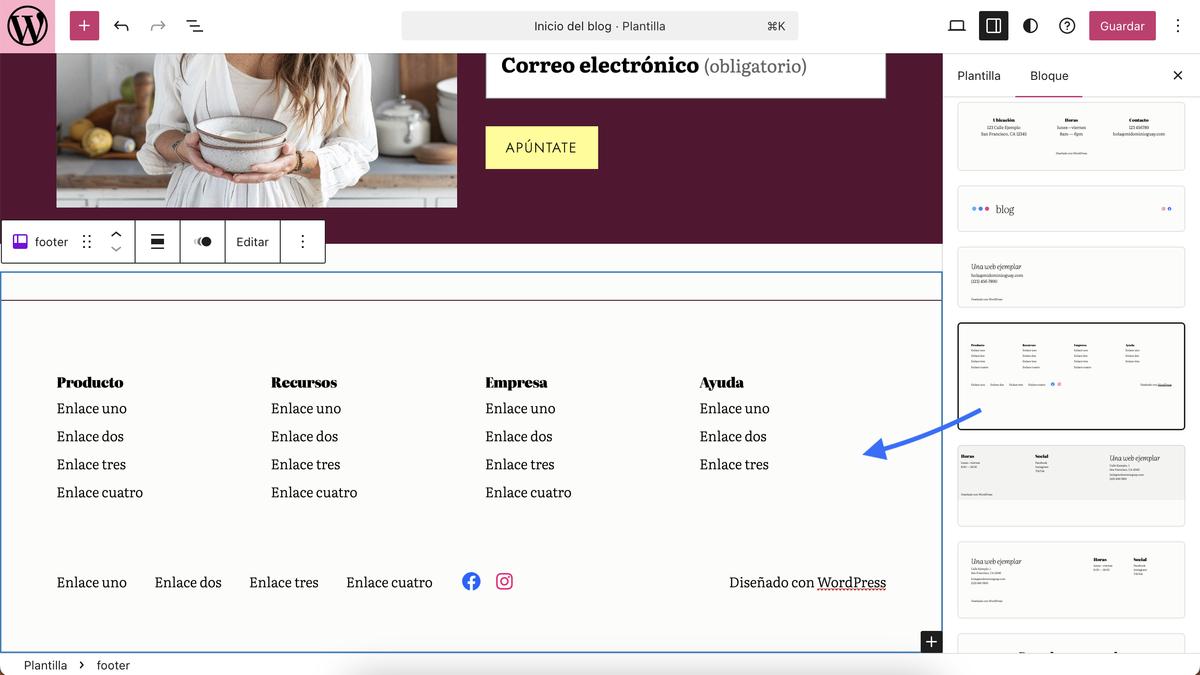Image resolution: width=1200 pixels, height=675 pixels.
Task: Click the Facebook icon in the footer
Action: point(470,581)
